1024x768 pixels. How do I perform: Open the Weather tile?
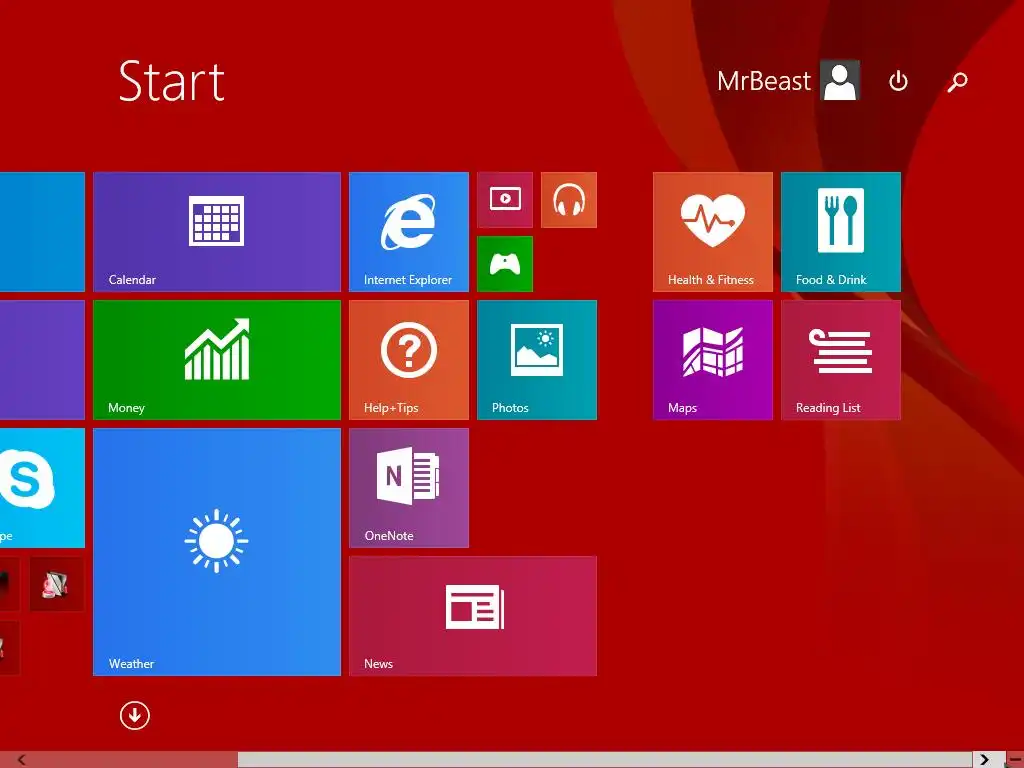coord(217,552)
